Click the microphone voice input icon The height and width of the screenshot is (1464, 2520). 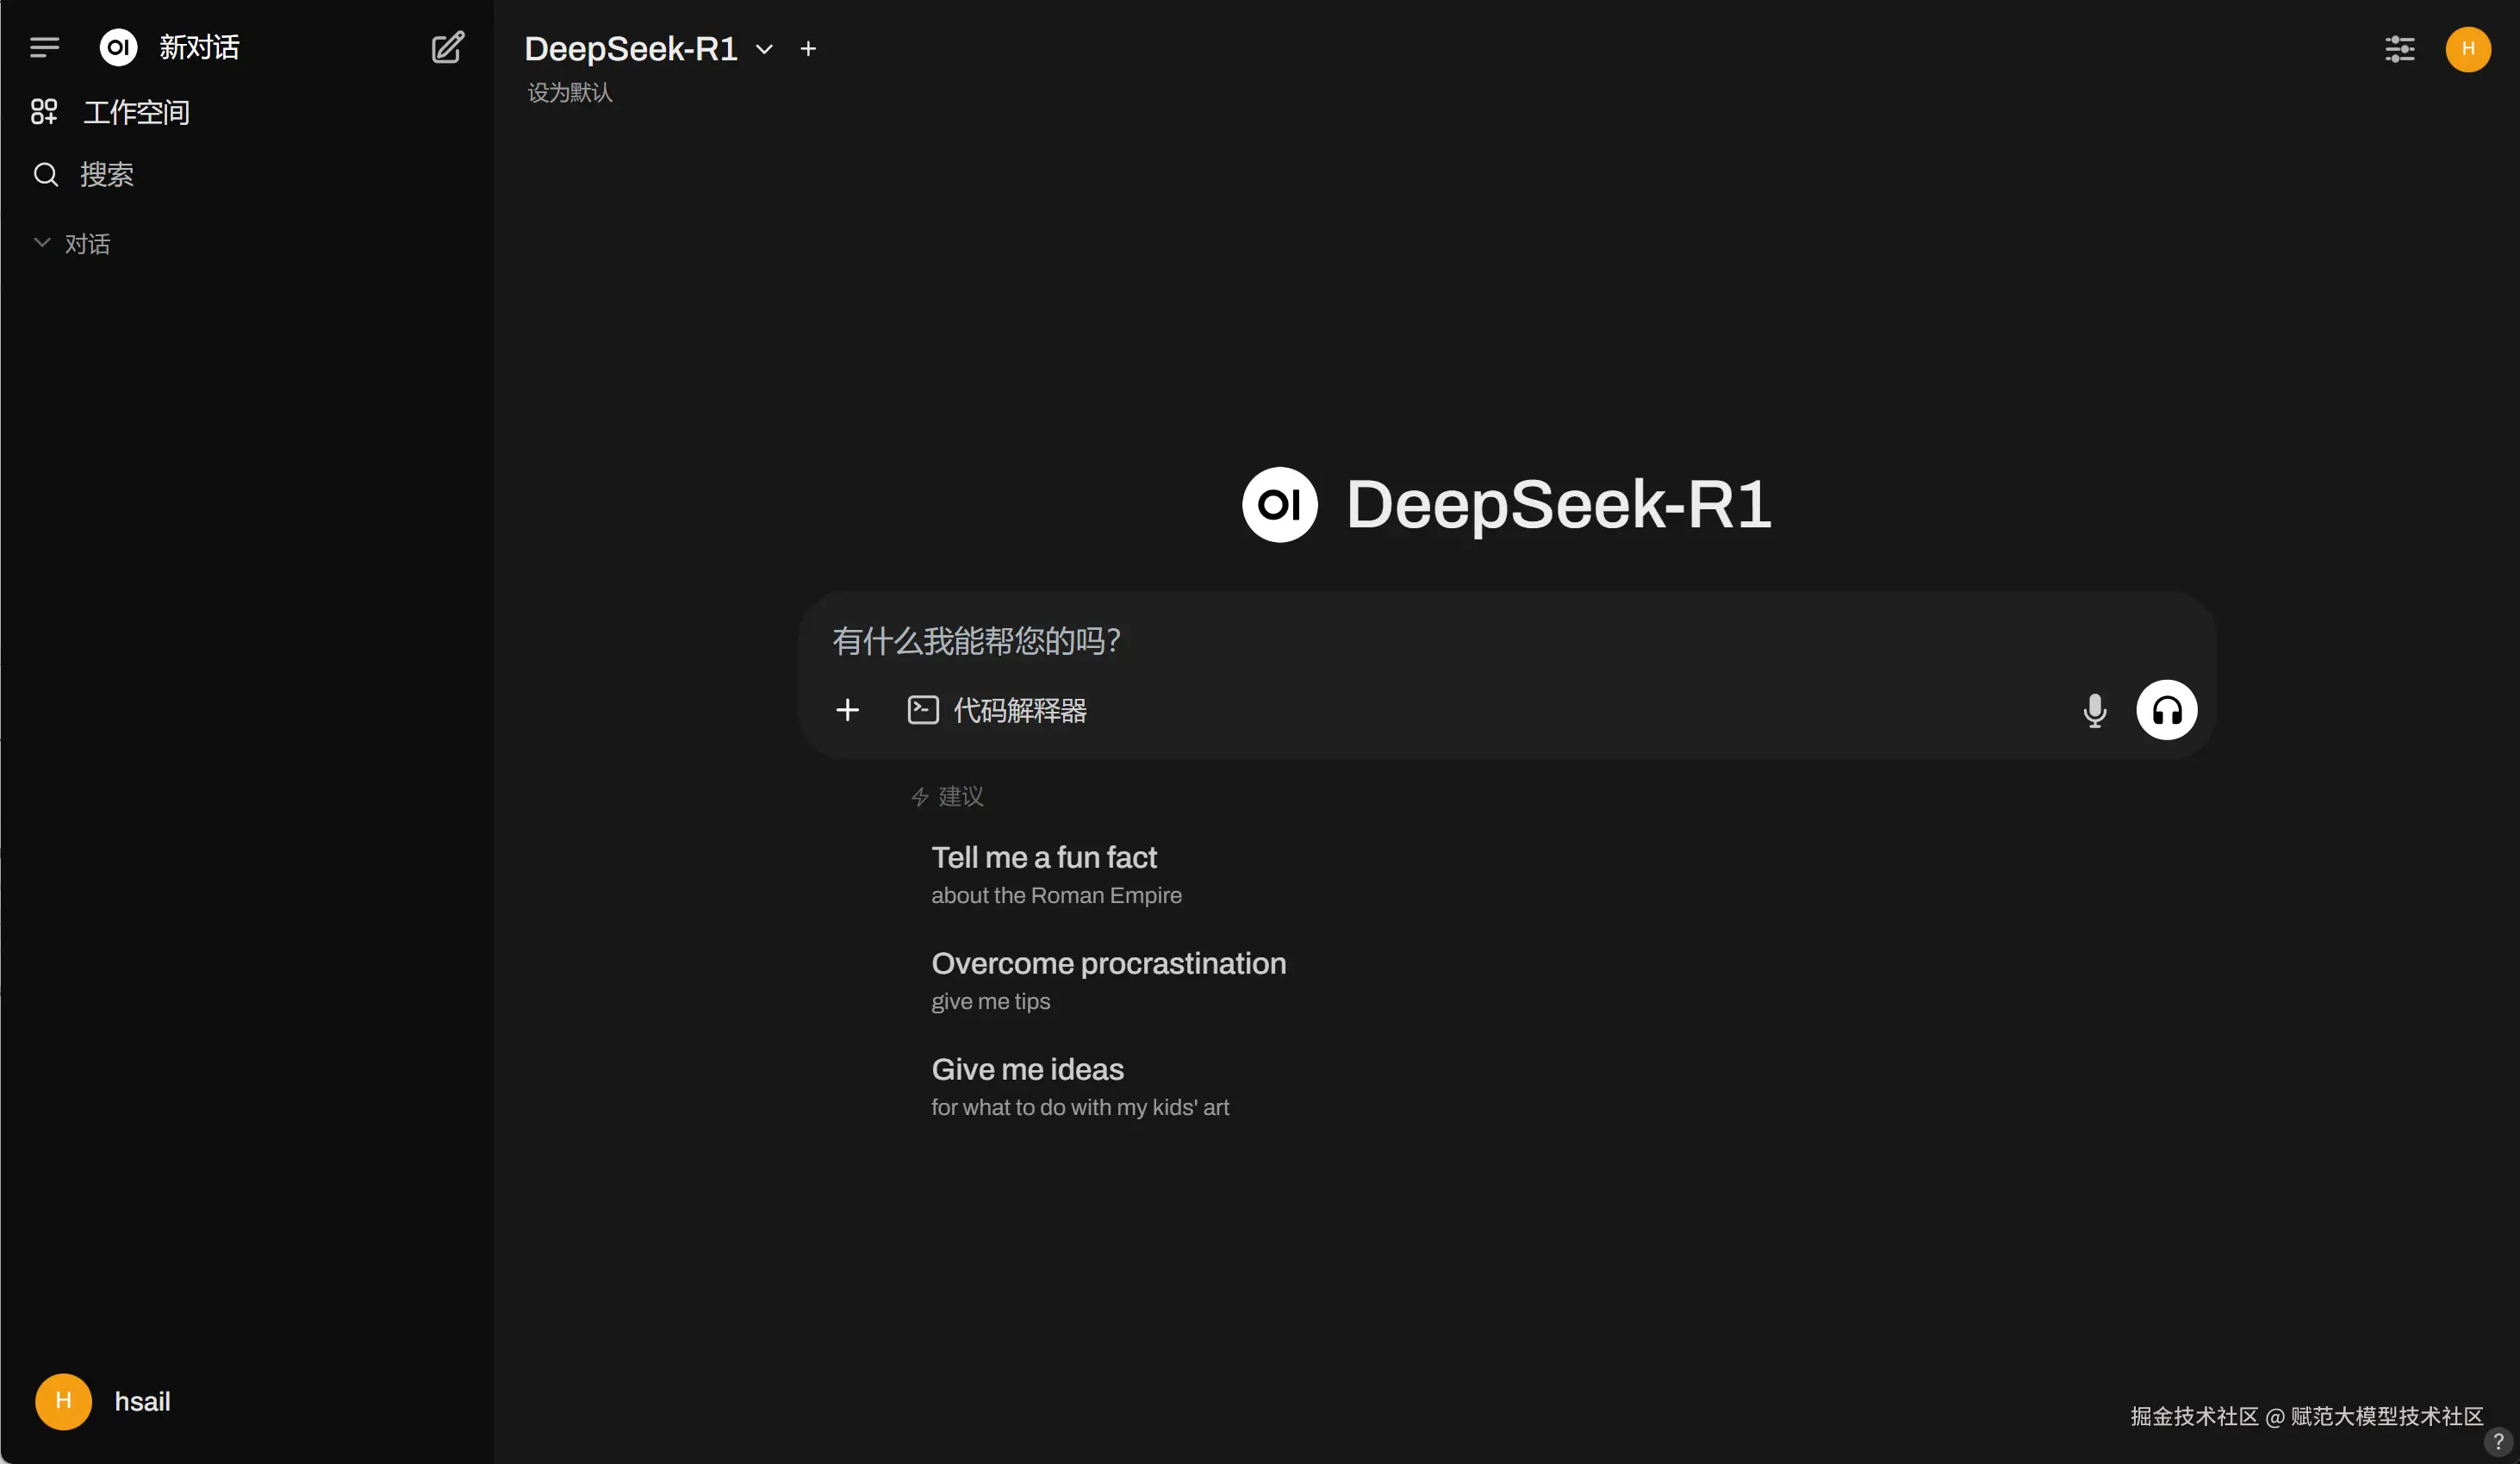(2094, 710)
